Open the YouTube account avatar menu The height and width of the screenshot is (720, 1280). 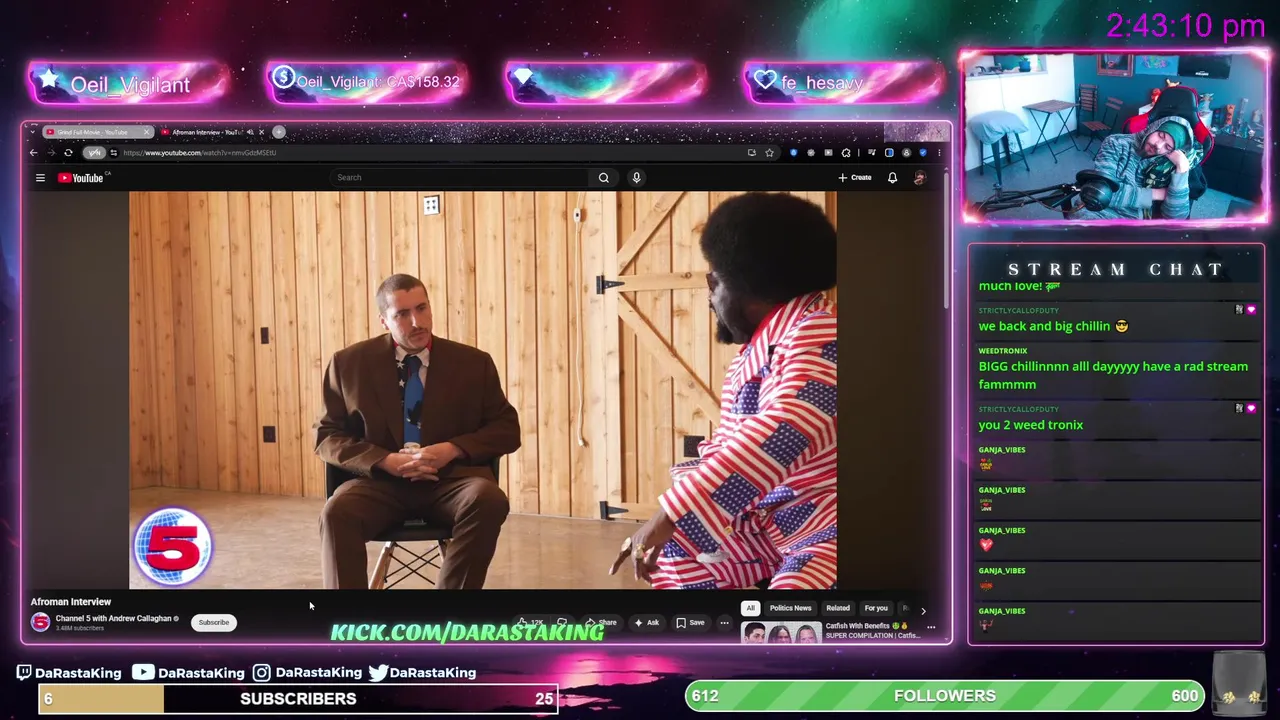tap(919, 177)
